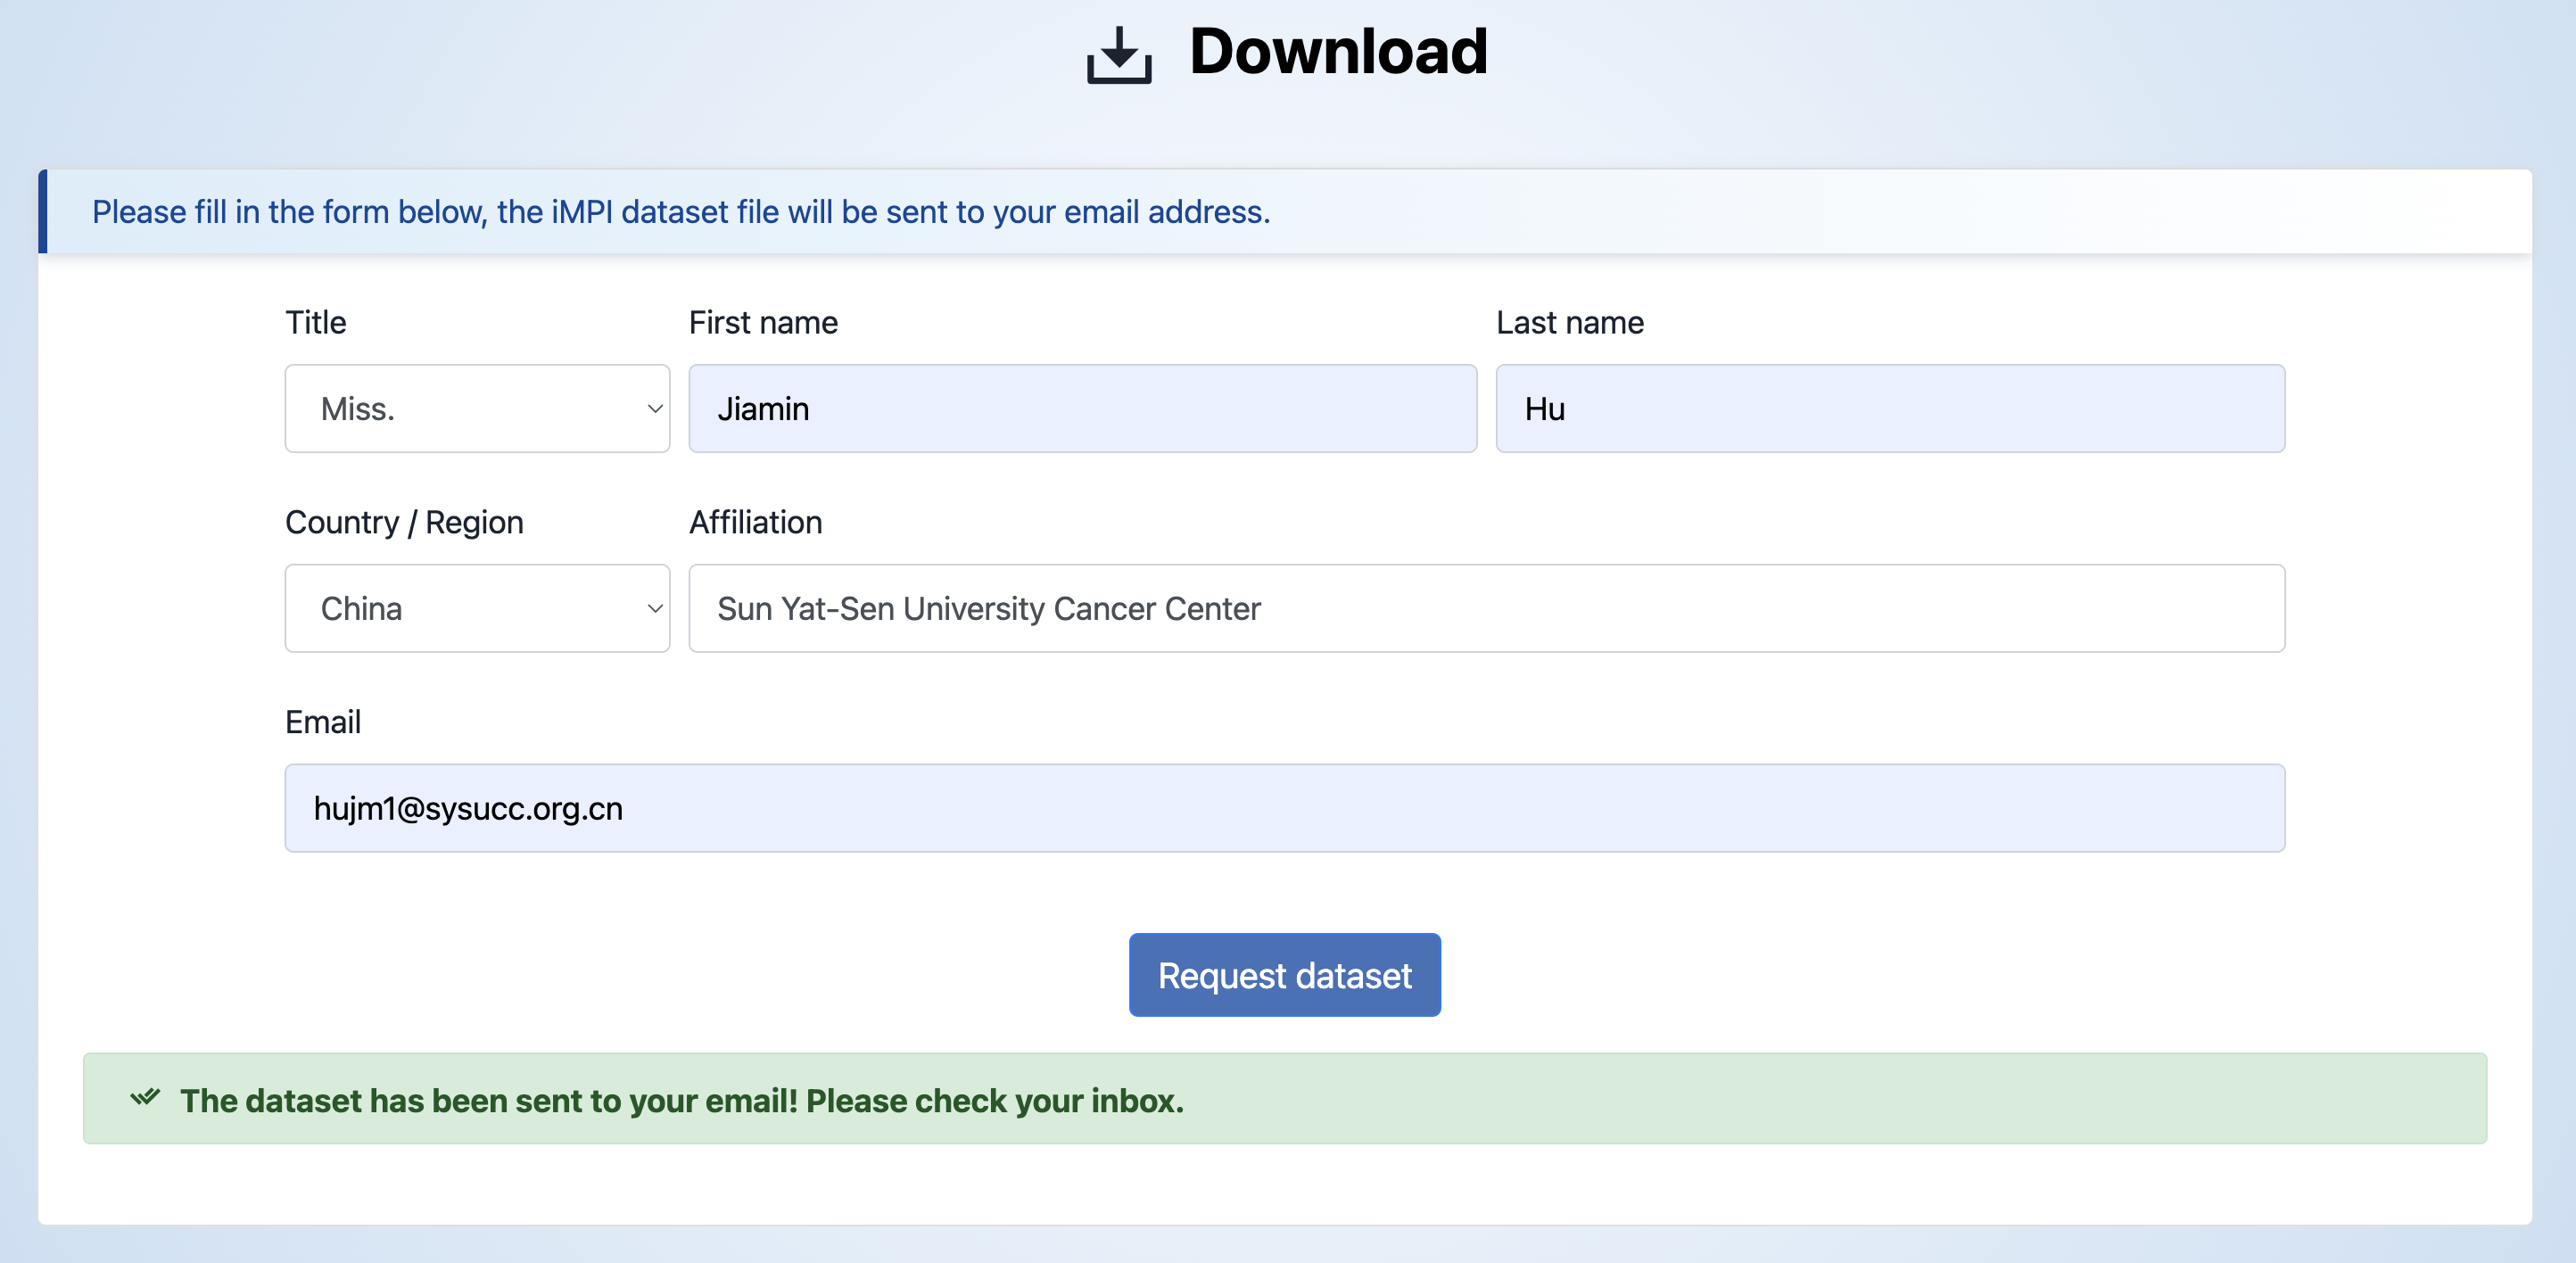Click the First name label
The height and width of the screenshot is (1263, 2576).
tap(763, 321)
